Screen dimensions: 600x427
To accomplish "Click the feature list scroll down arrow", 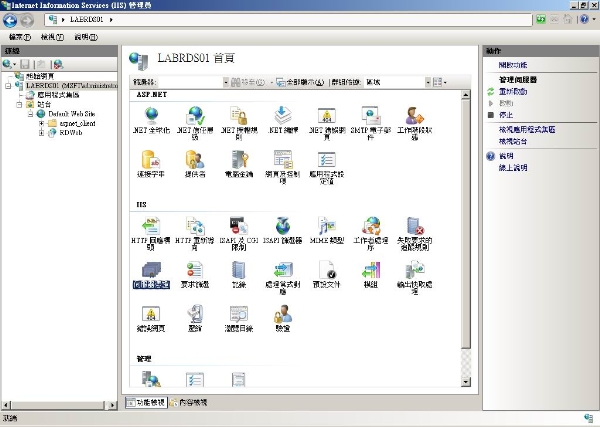I will 466,381.
